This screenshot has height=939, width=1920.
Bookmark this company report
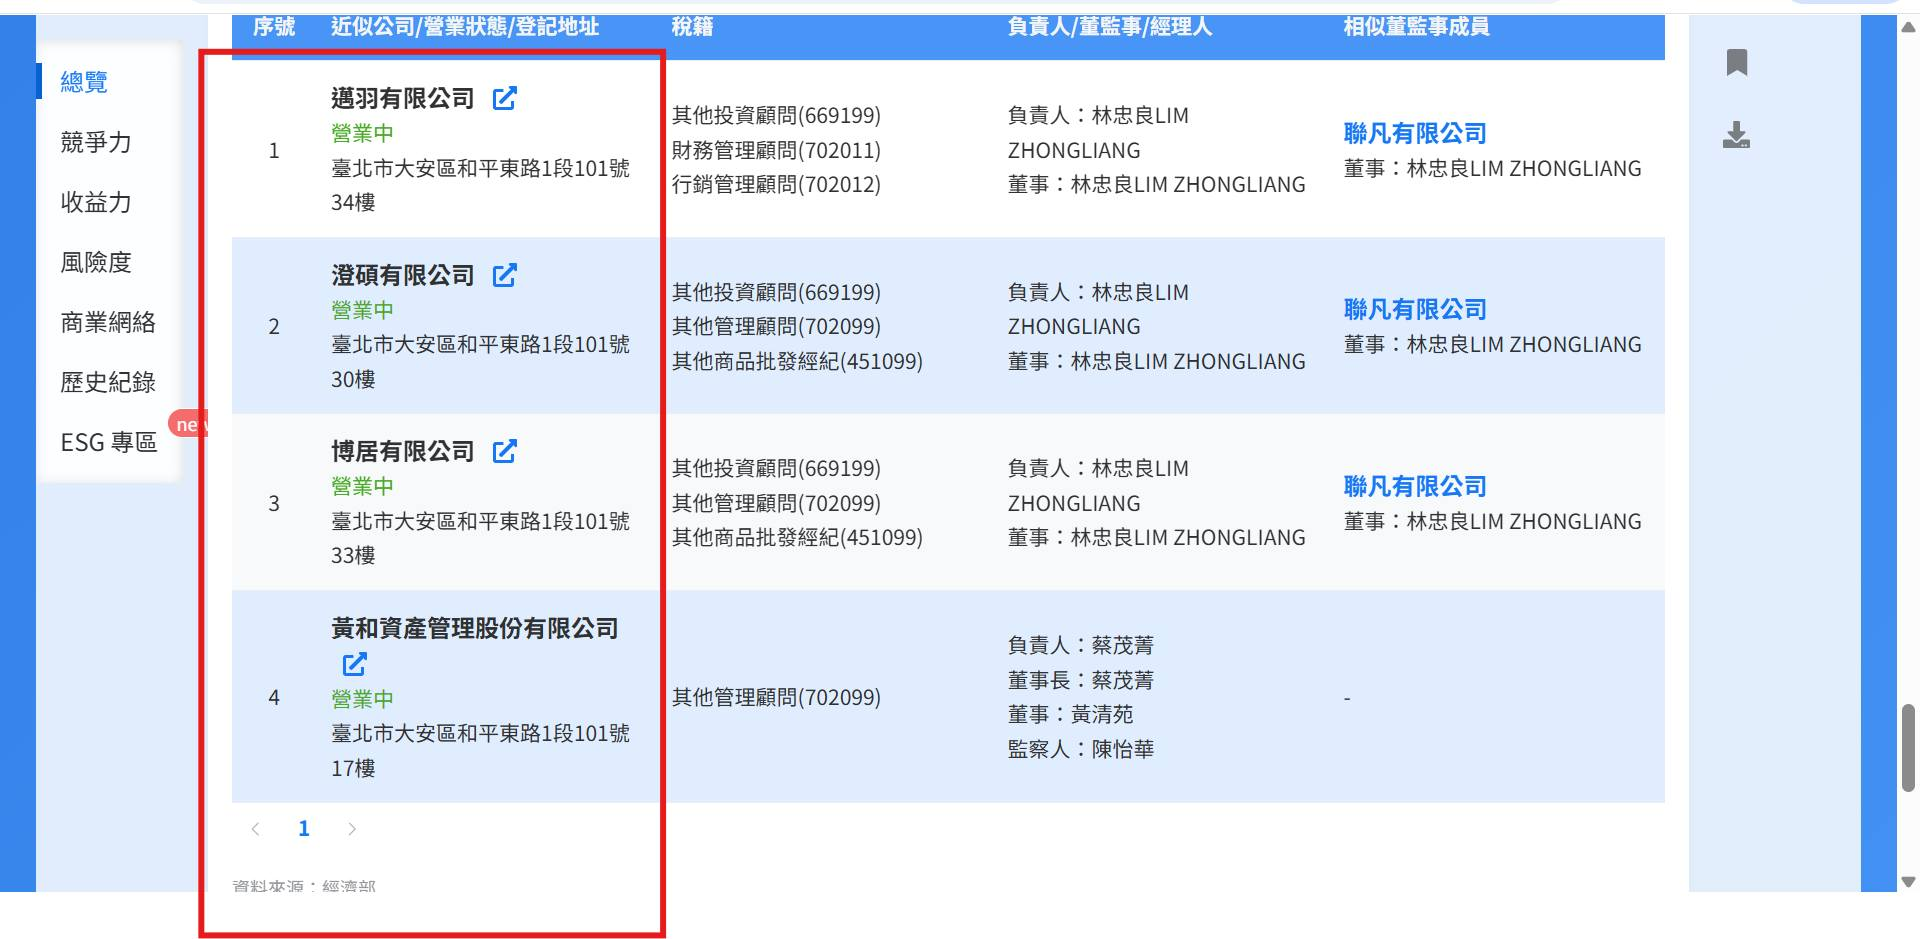1737,62
